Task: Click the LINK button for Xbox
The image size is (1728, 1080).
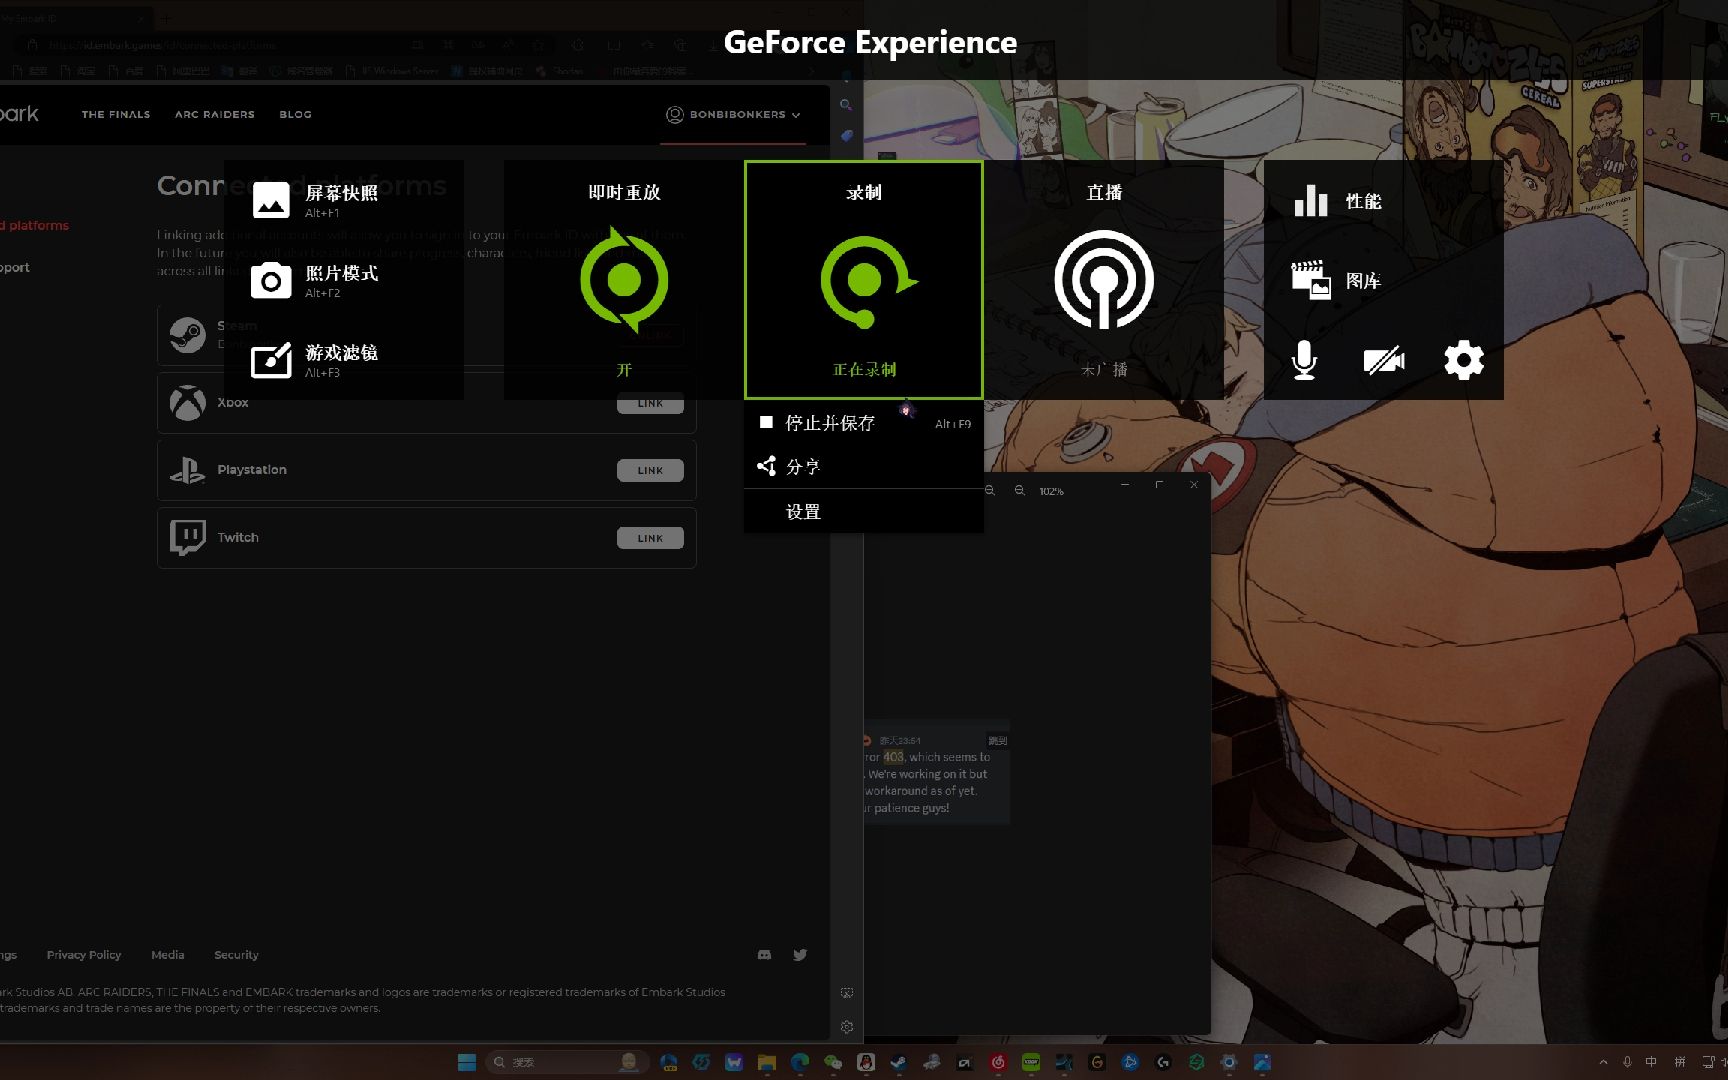Action: click(650, 403)
